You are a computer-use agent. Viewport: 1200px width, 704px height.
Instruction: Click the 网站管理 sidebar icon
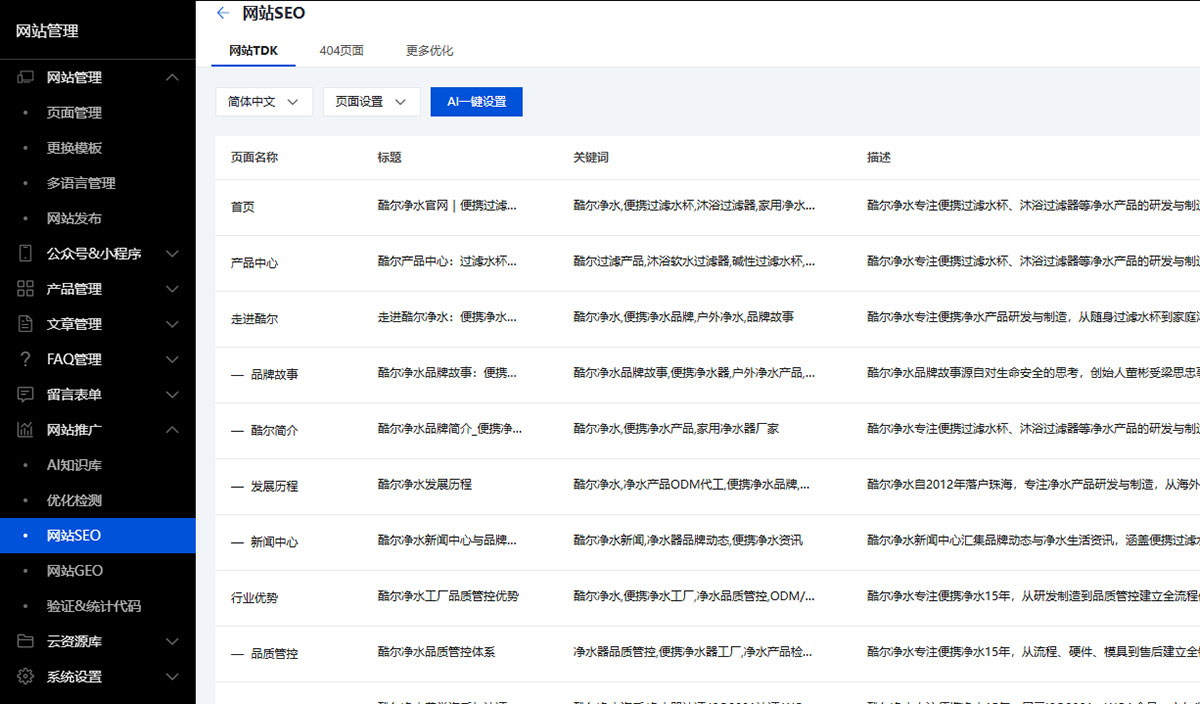click(x=26, y=77)
